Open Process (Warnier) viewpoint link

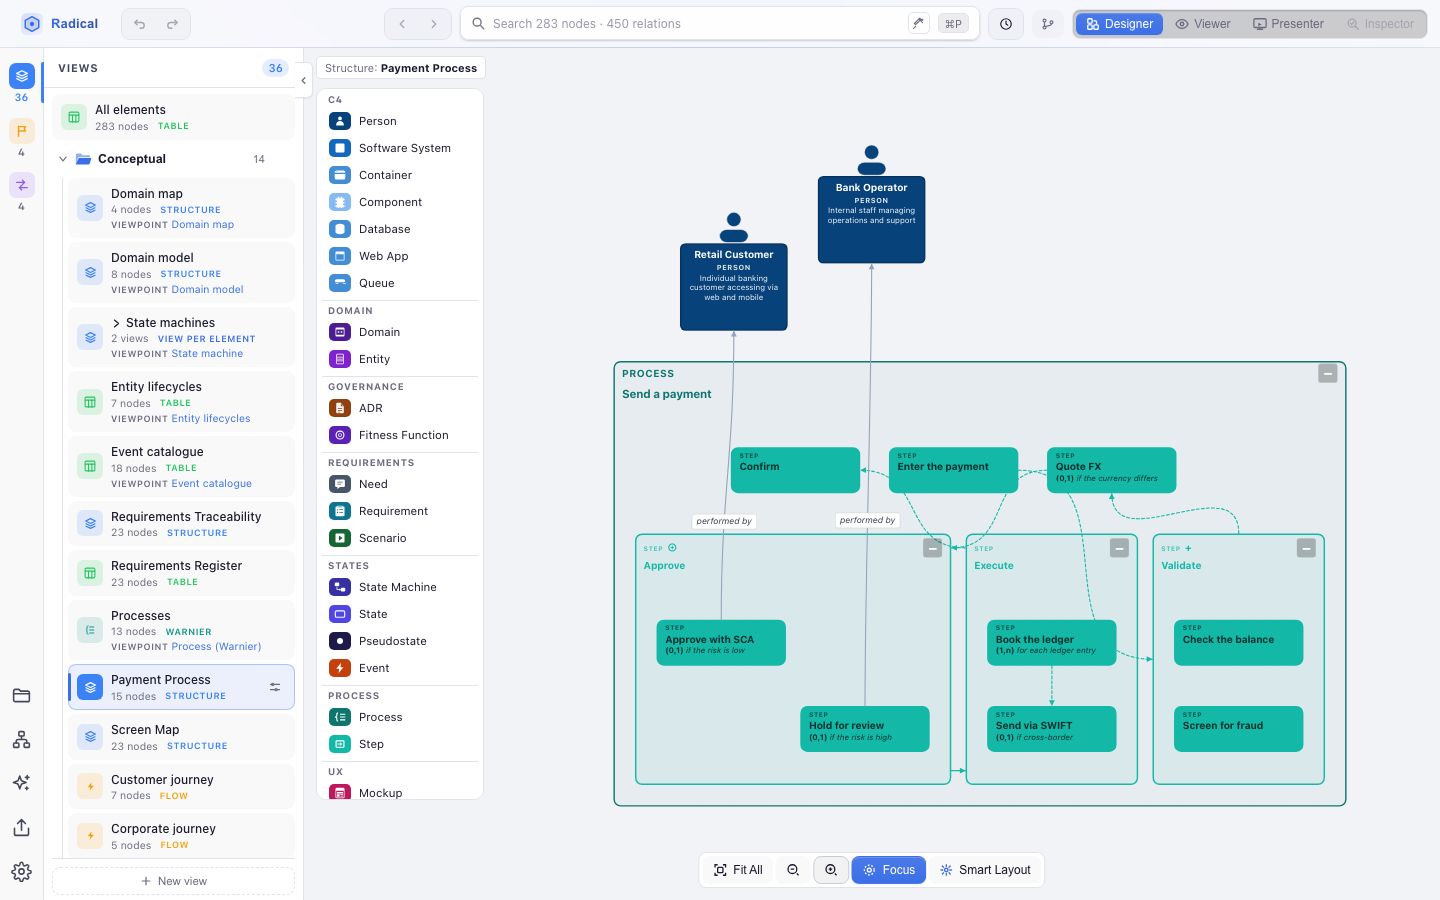(216, 647)
